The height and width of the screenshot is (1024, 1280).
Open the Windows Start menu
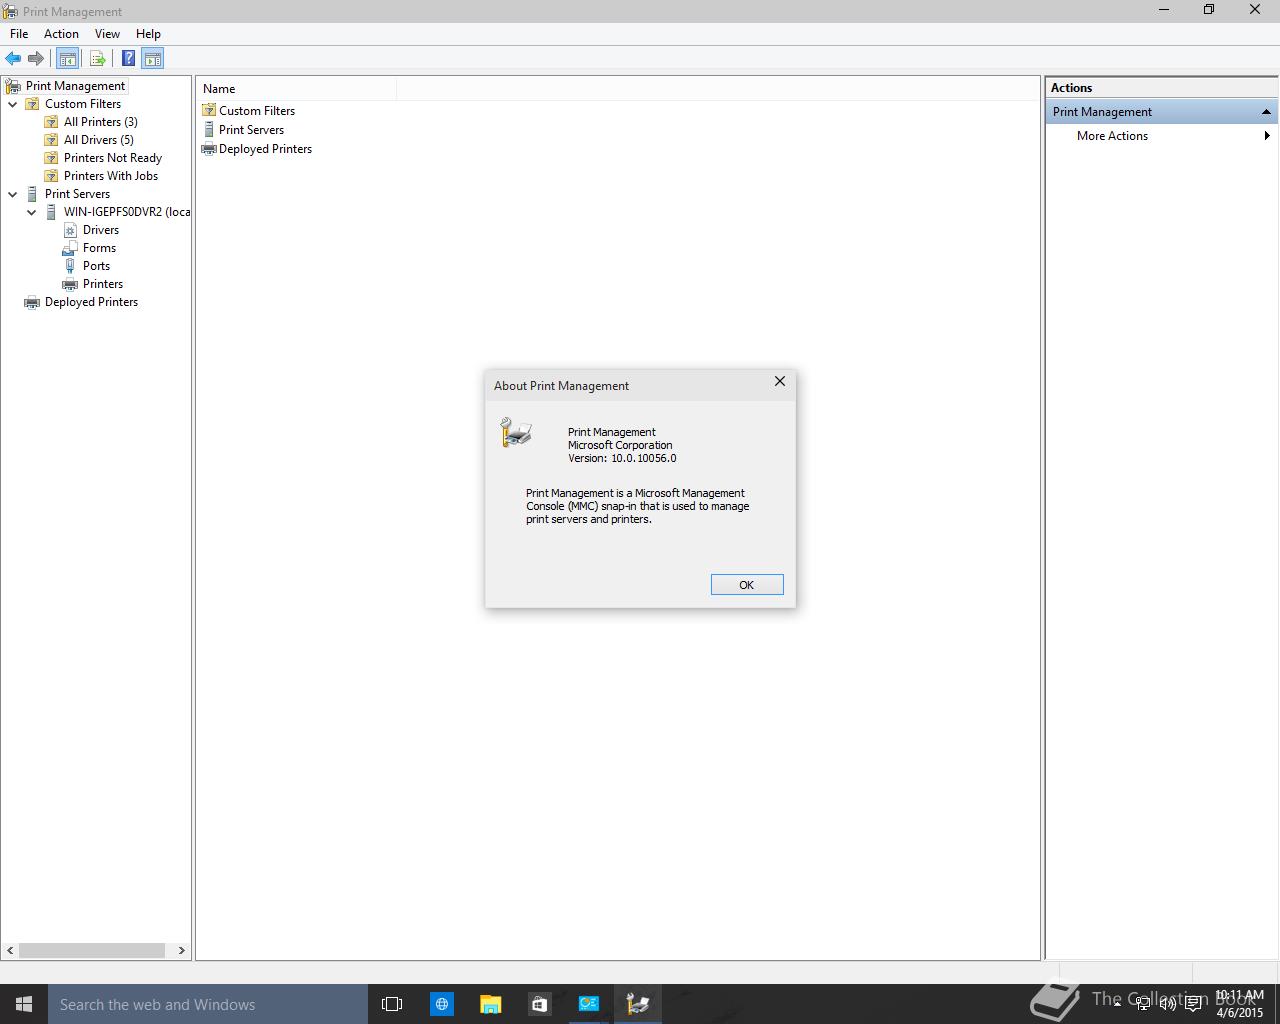[24, 1004]
